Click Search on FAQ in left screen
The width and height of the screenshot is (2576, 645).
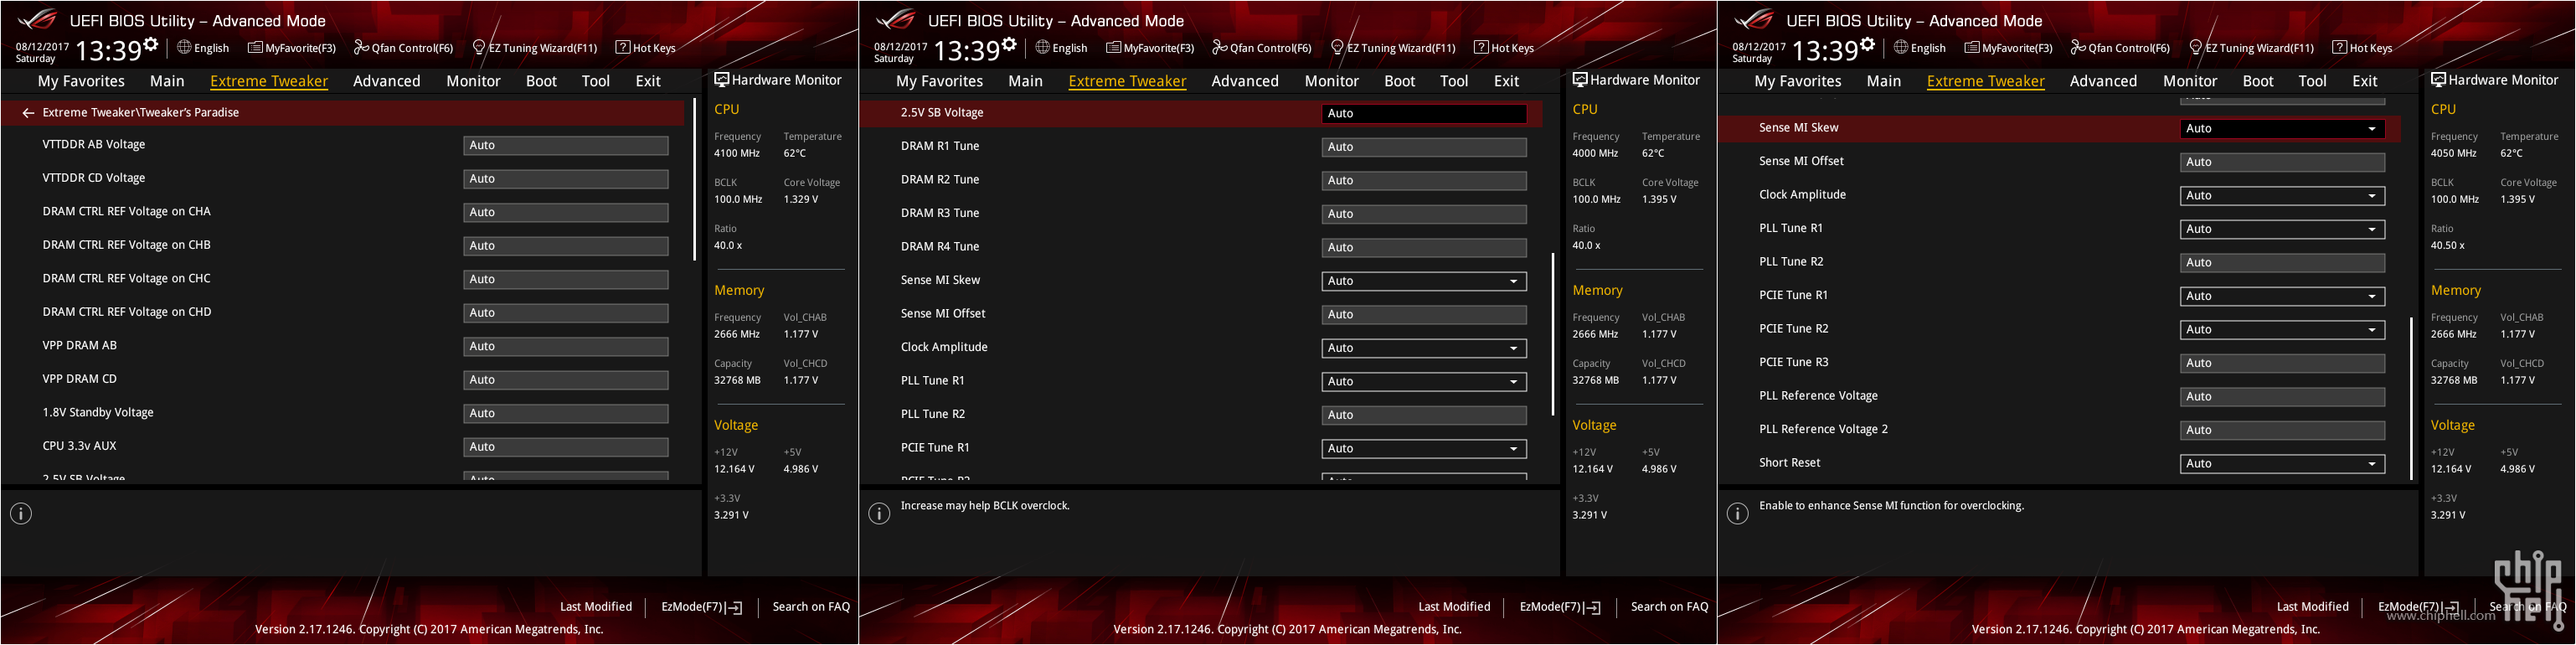coord(811,607)
